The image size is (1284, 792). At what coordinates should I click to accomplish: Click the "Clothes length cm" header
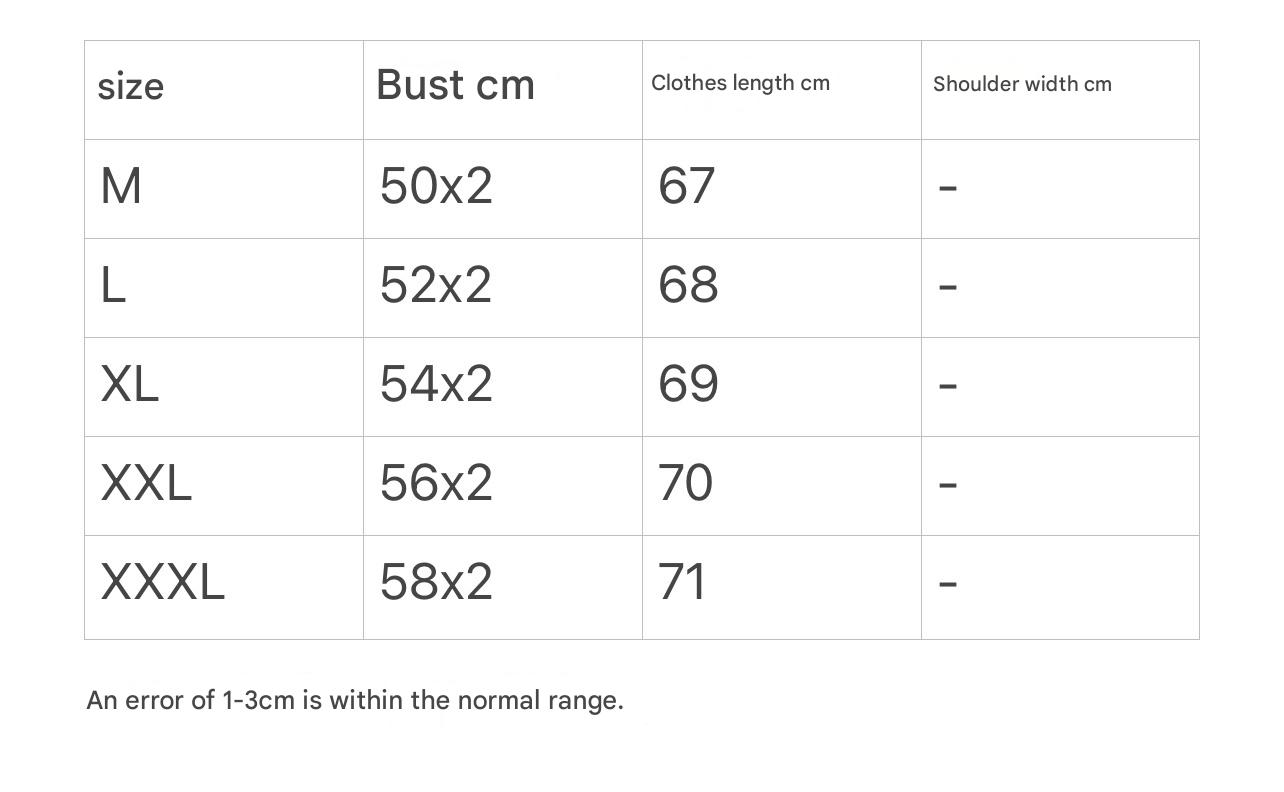(x=740, y=83)
